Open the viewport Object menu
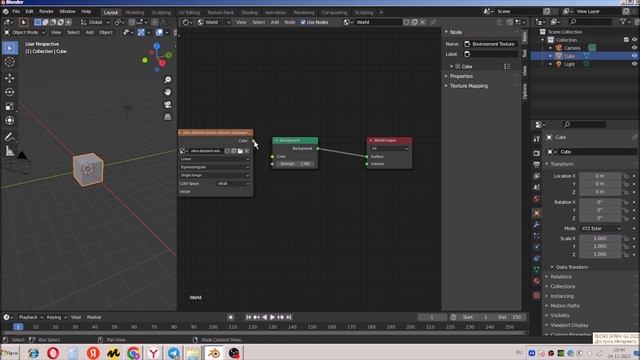The height and width of the screenshot is (360, 640). pyautogui.click(x=106, y=32)
